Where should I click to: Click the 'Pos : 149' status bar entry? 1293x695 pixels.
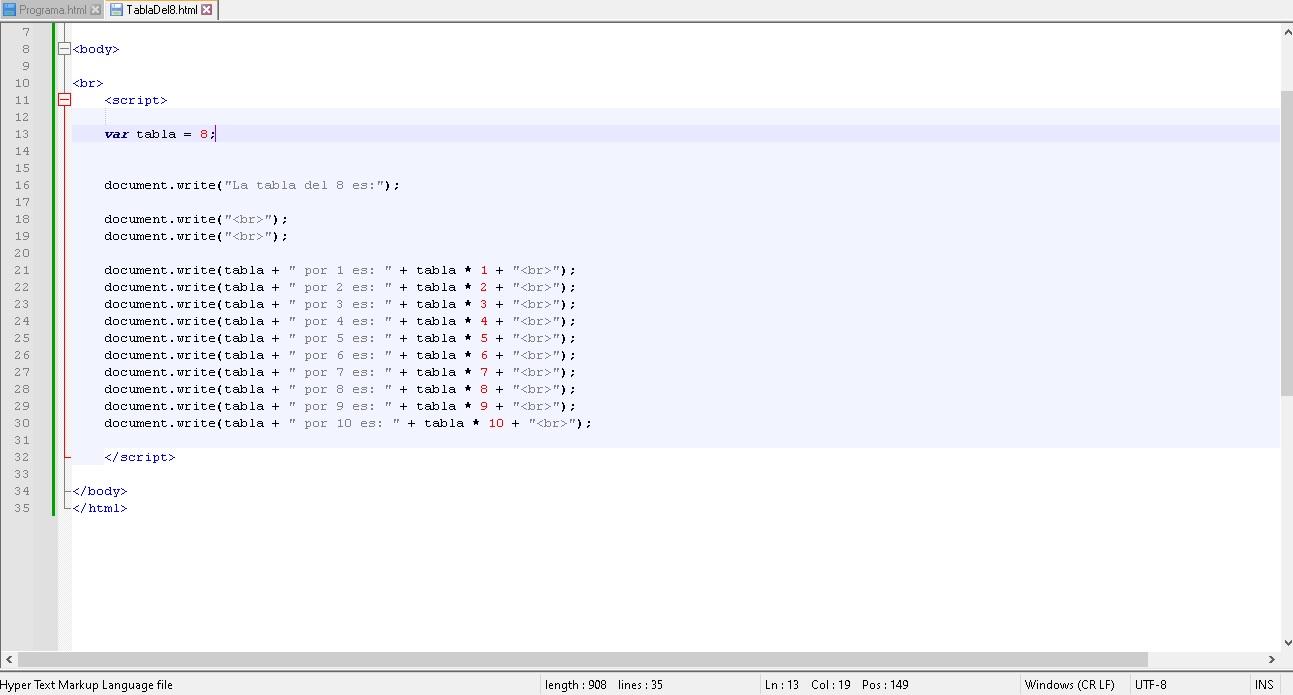point(885,685)
